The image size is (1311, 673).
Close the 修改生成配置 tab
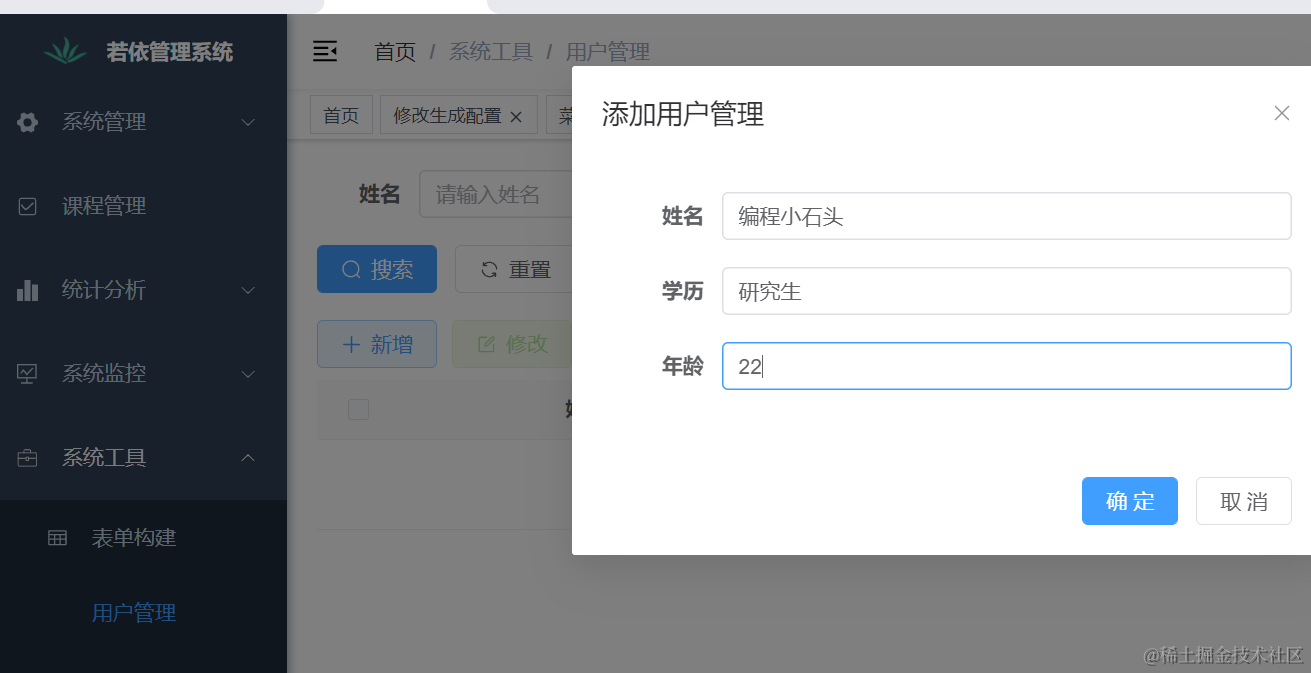coord(516,117)
